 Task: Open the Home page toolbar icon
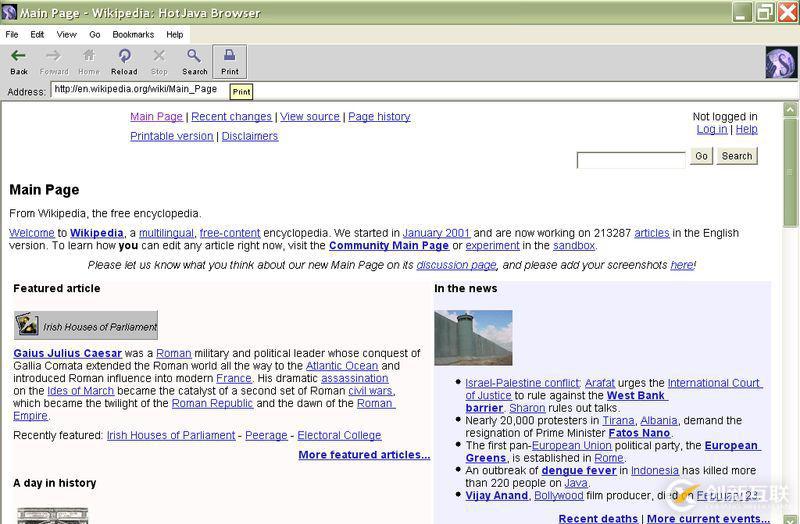[89, 62]
